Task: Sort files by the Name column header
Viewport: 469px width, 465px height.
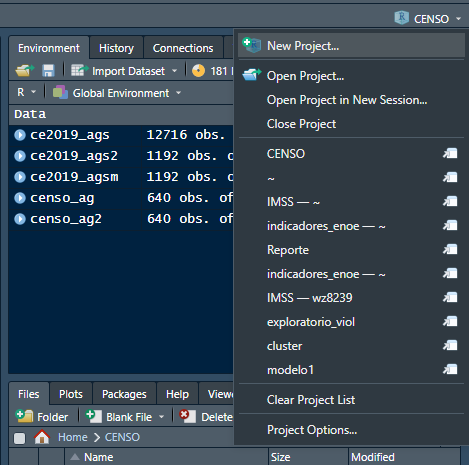Action: click(x=99, y=457)
